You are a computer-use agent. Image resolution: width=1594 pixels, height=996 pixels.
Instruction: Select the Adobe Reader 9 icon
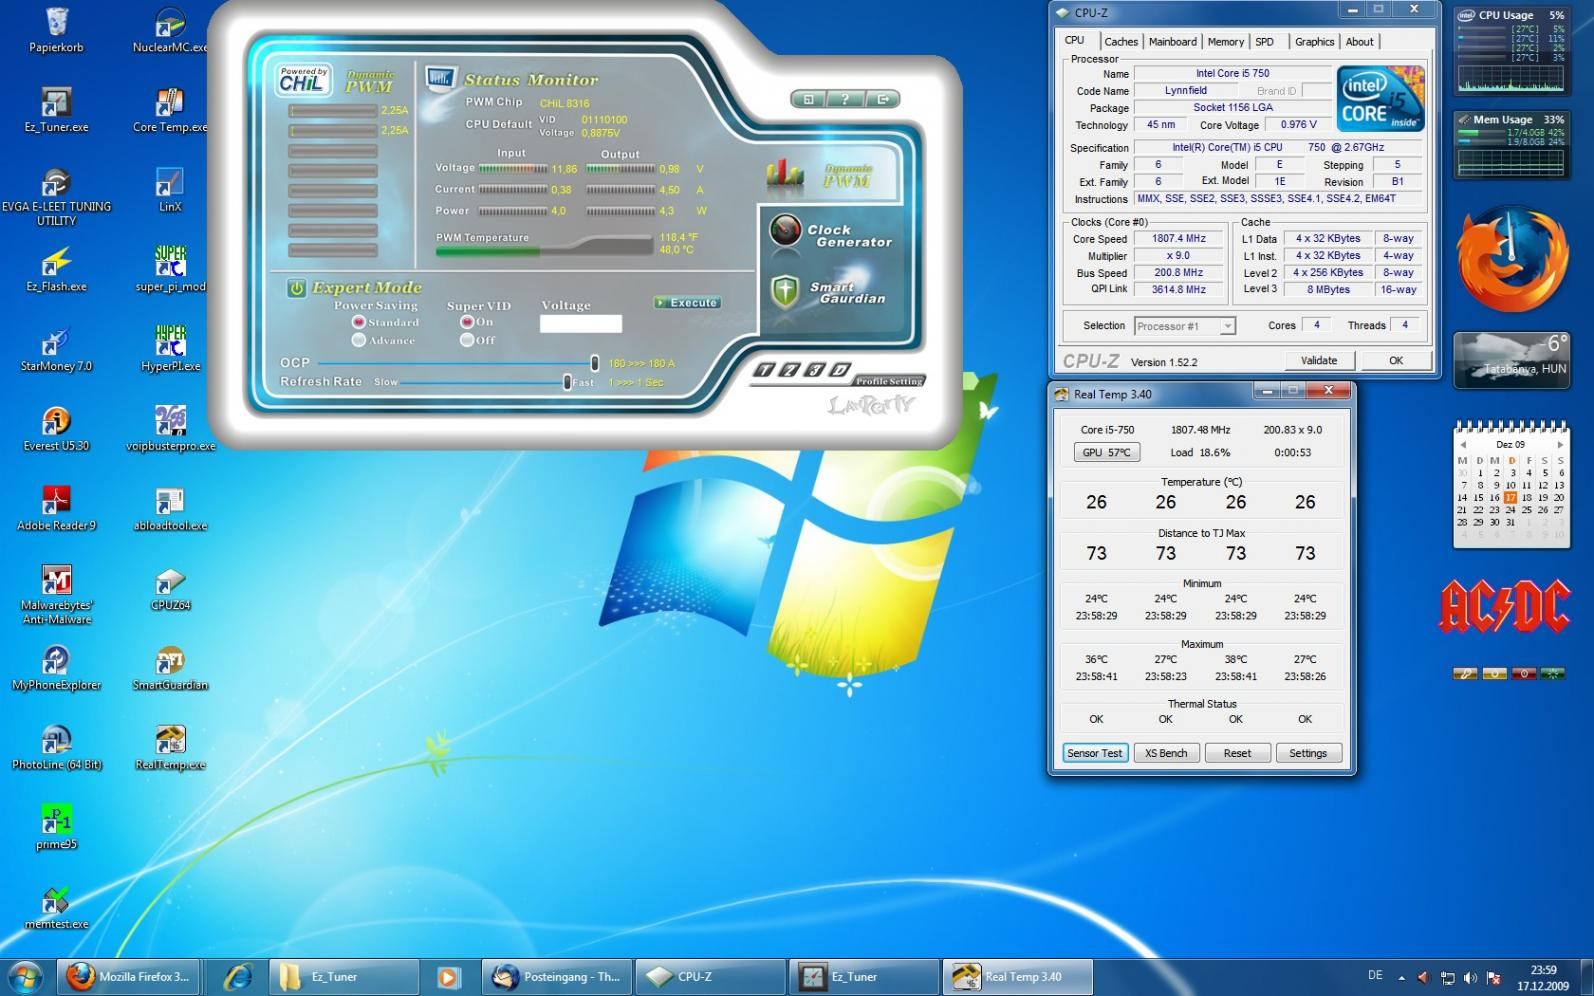tap(56, 509)
